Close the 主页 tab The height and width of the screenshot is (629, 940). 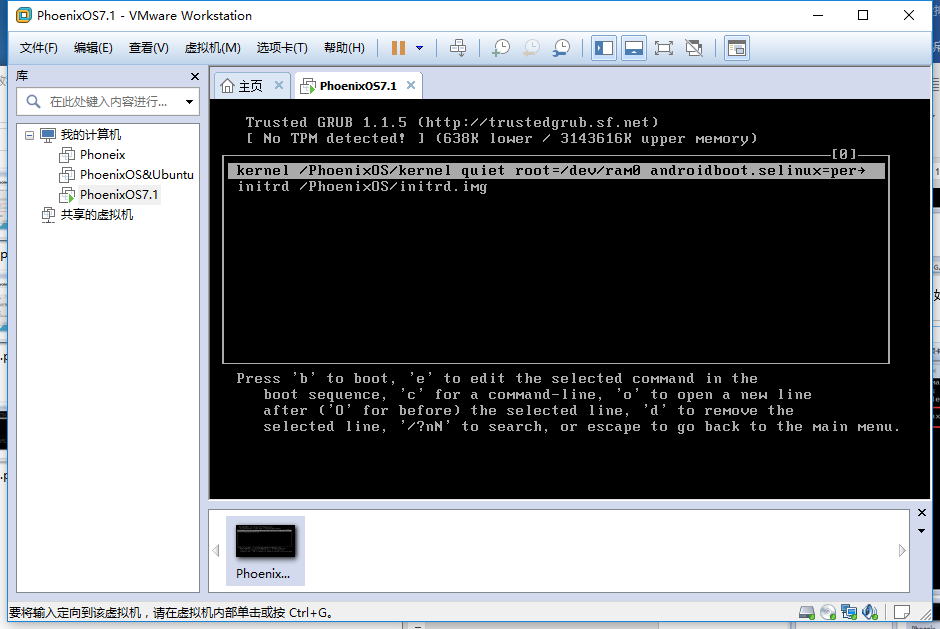(279, 85)
